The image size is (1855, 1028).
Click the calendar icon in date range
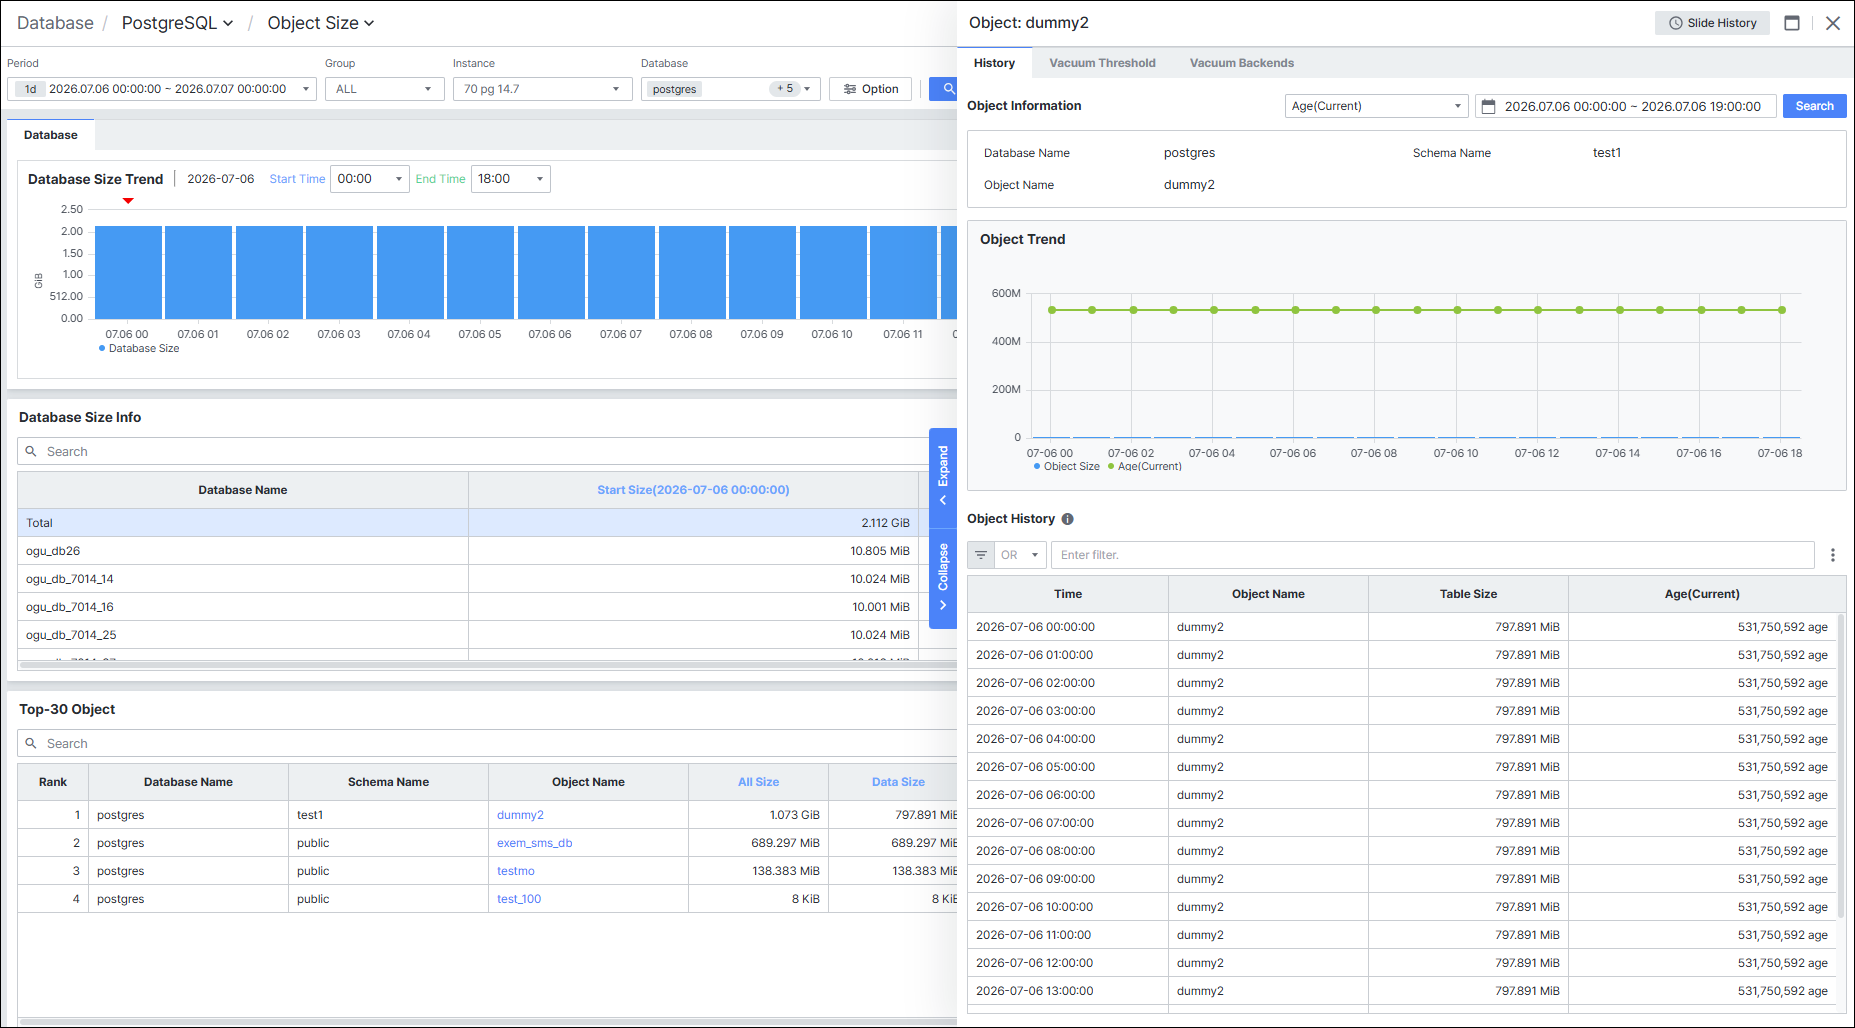(1488, 106)
